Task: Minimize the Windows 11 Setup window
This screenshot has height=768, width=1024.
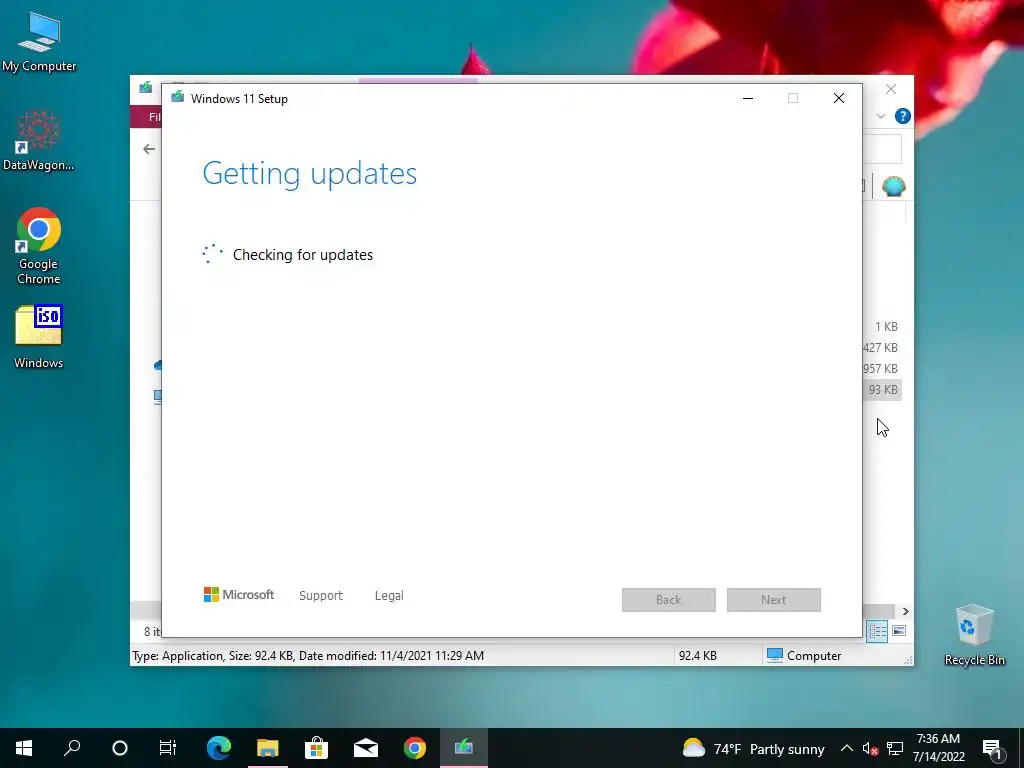Action: [748, 98]
